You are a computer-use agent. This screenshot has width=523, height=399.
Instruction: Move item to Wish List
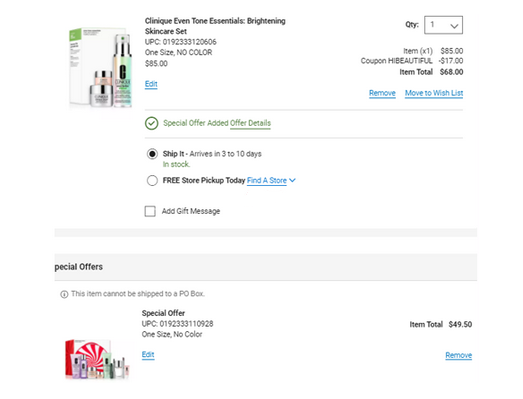(434, 93)
